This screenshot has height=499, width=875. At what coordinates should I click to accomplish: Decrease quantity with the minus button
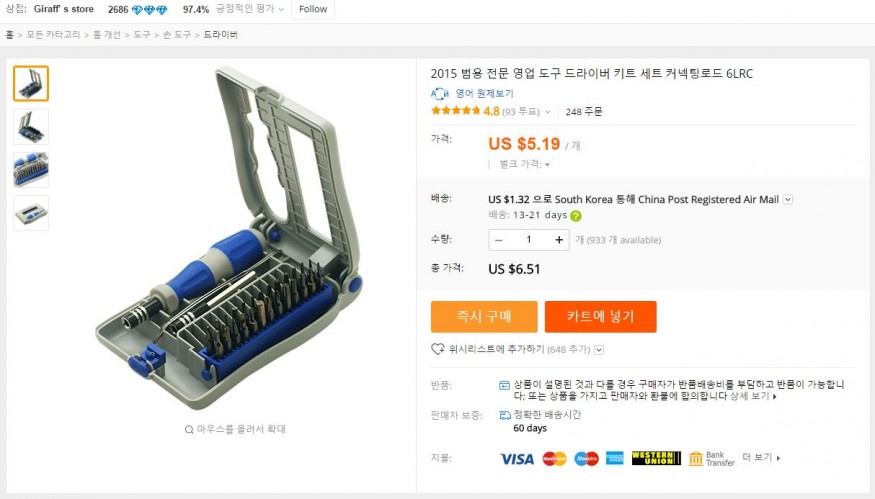click(x=499, y=240)
